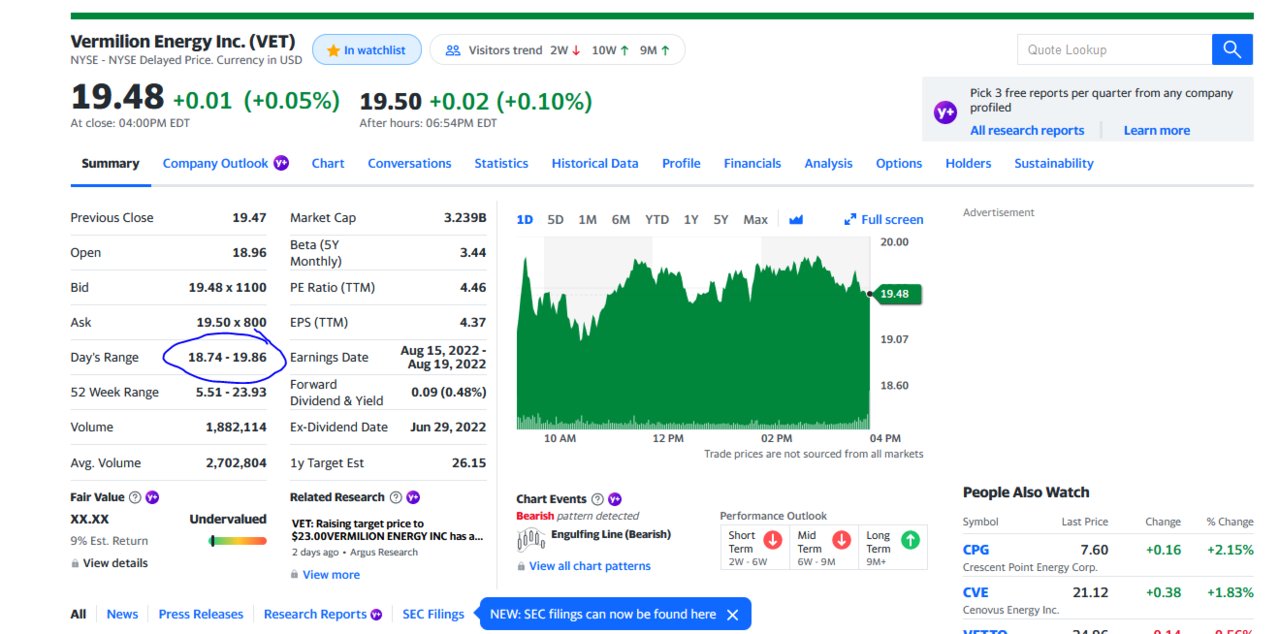This screenshot has height=634, width=1280.
Task: Open the Historical Data tab
Action: pyautogui.click(x=595, y=163)
